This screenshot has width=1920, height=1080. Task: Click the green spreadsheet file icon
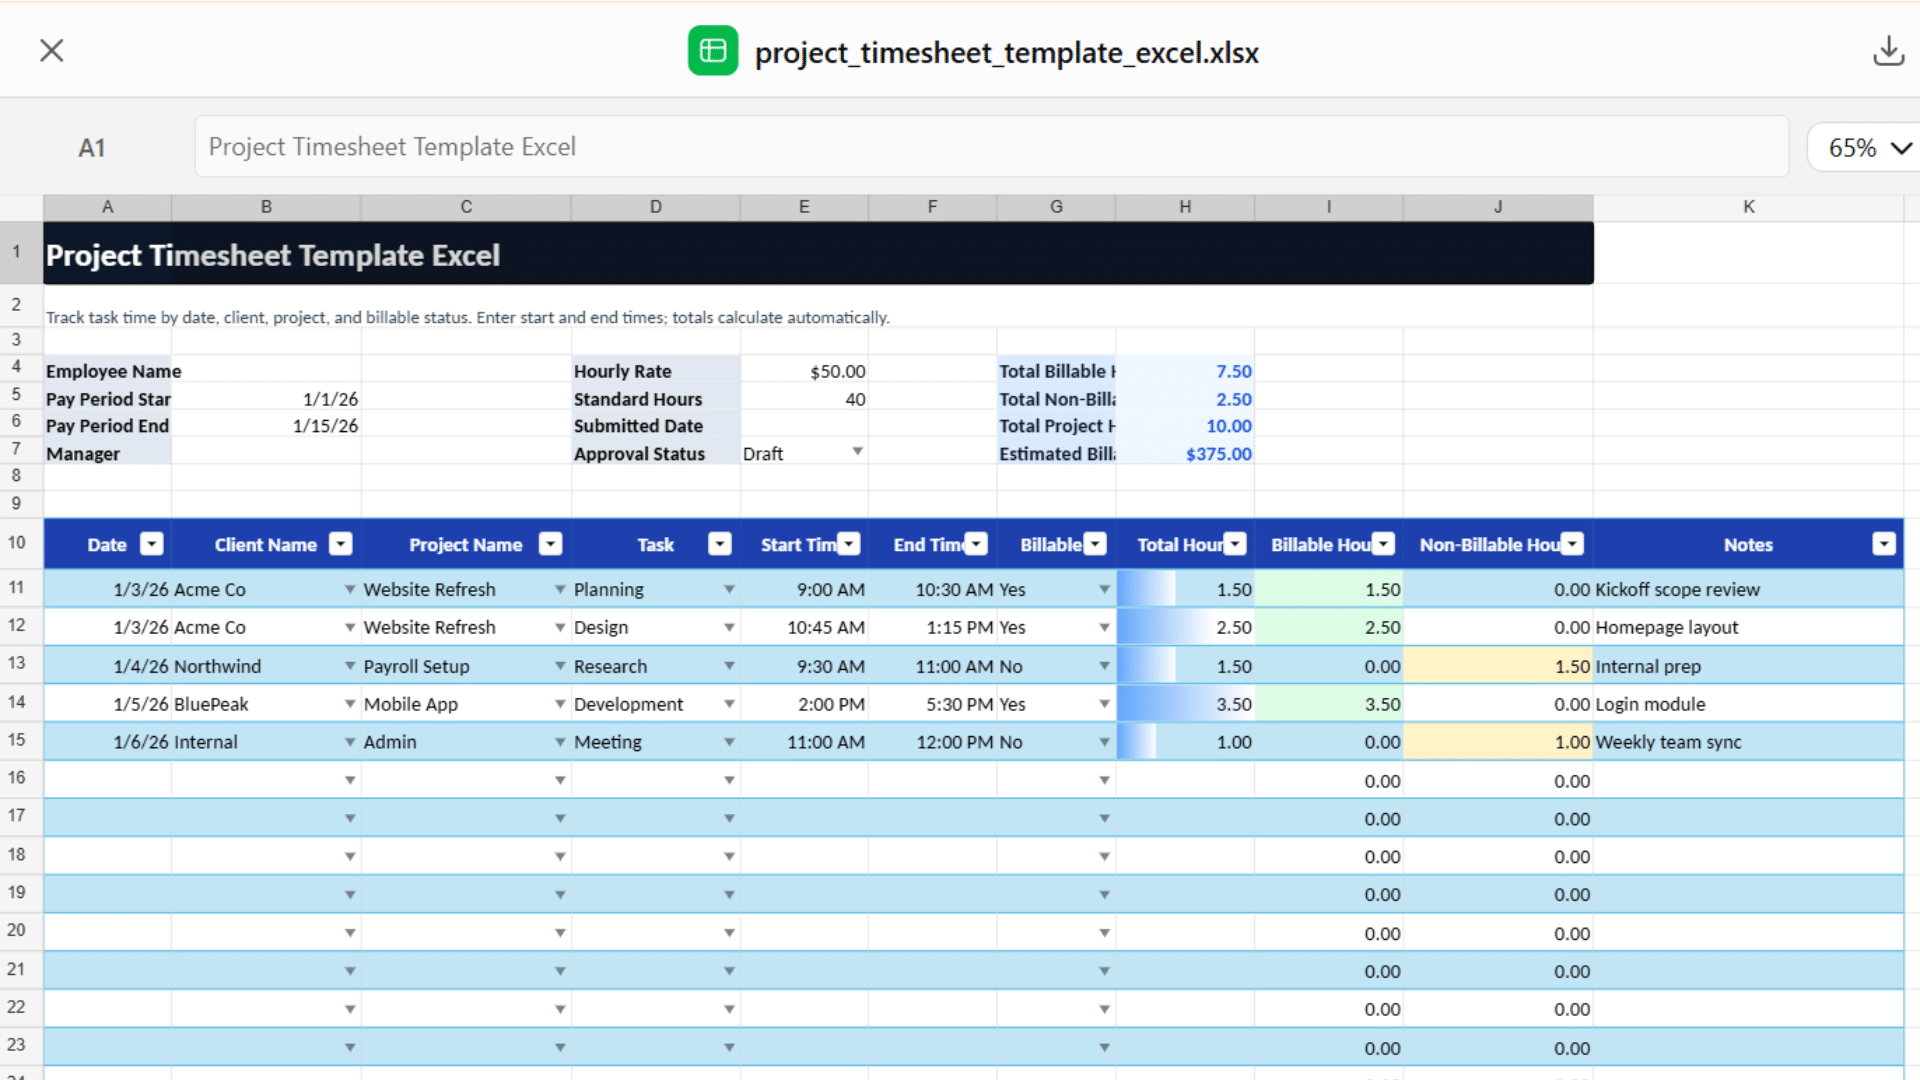coord(713,51)
